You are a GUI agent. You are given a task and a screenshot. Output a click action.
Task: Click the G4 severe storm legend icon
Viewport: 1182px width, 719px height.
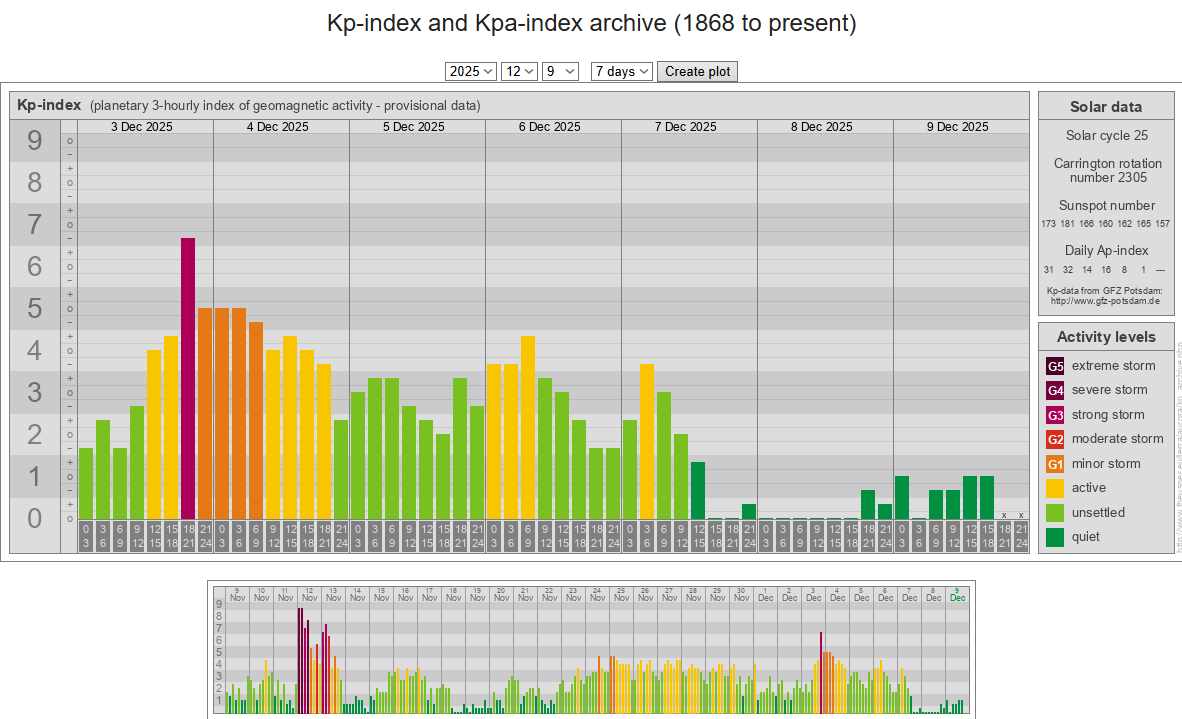point(1055,390)
